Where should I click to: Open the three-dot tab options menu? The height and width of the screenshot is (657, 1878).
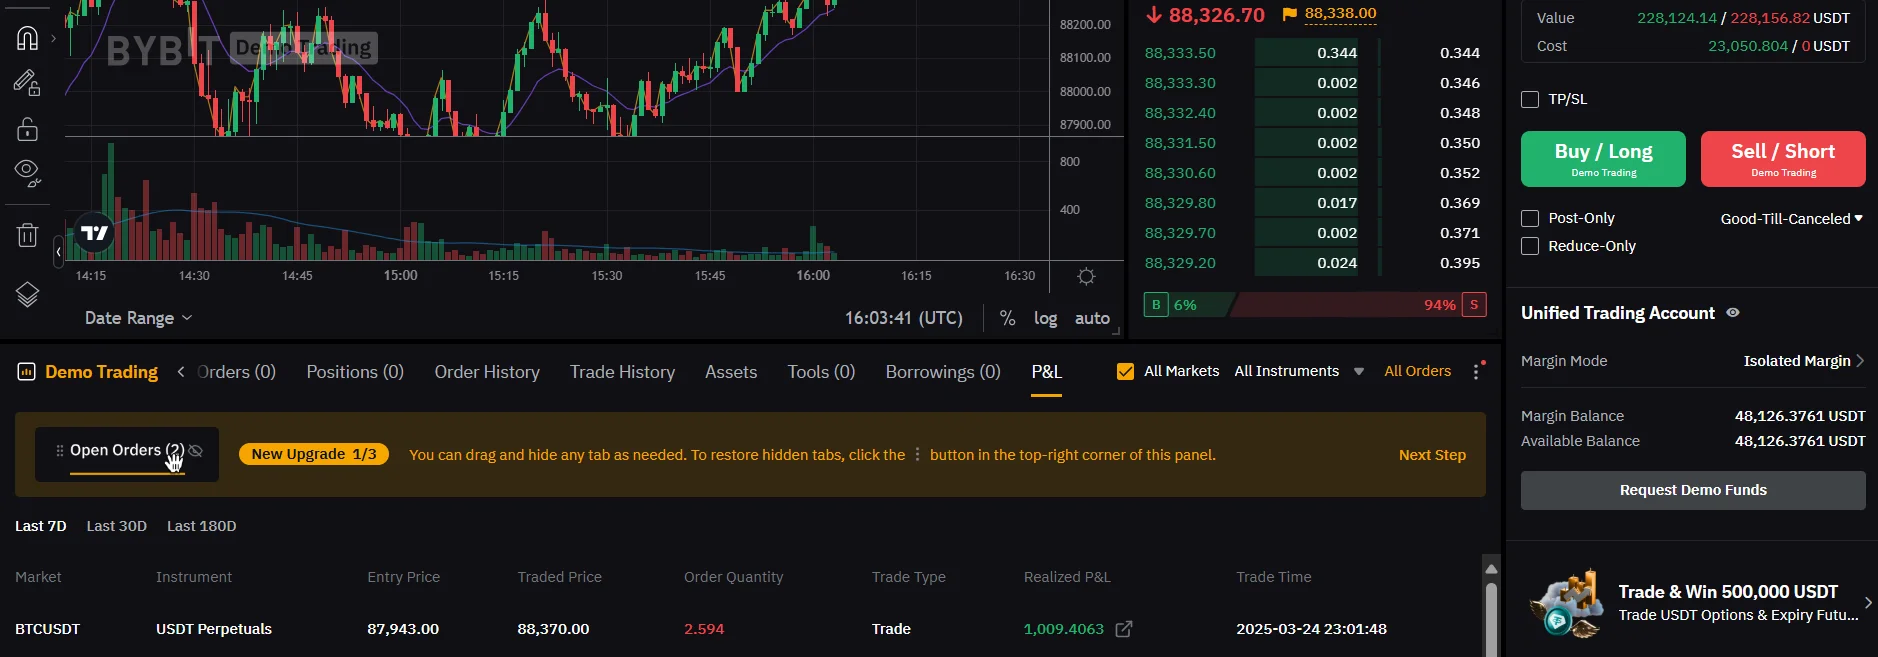1476,372
